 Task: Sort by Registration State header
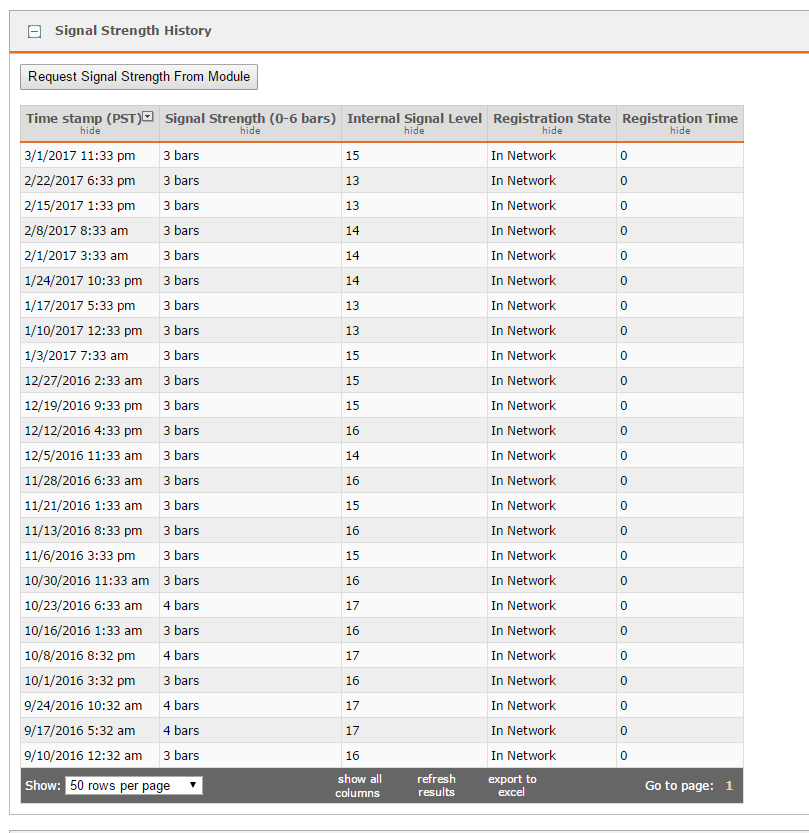click(x=552, y=118)
